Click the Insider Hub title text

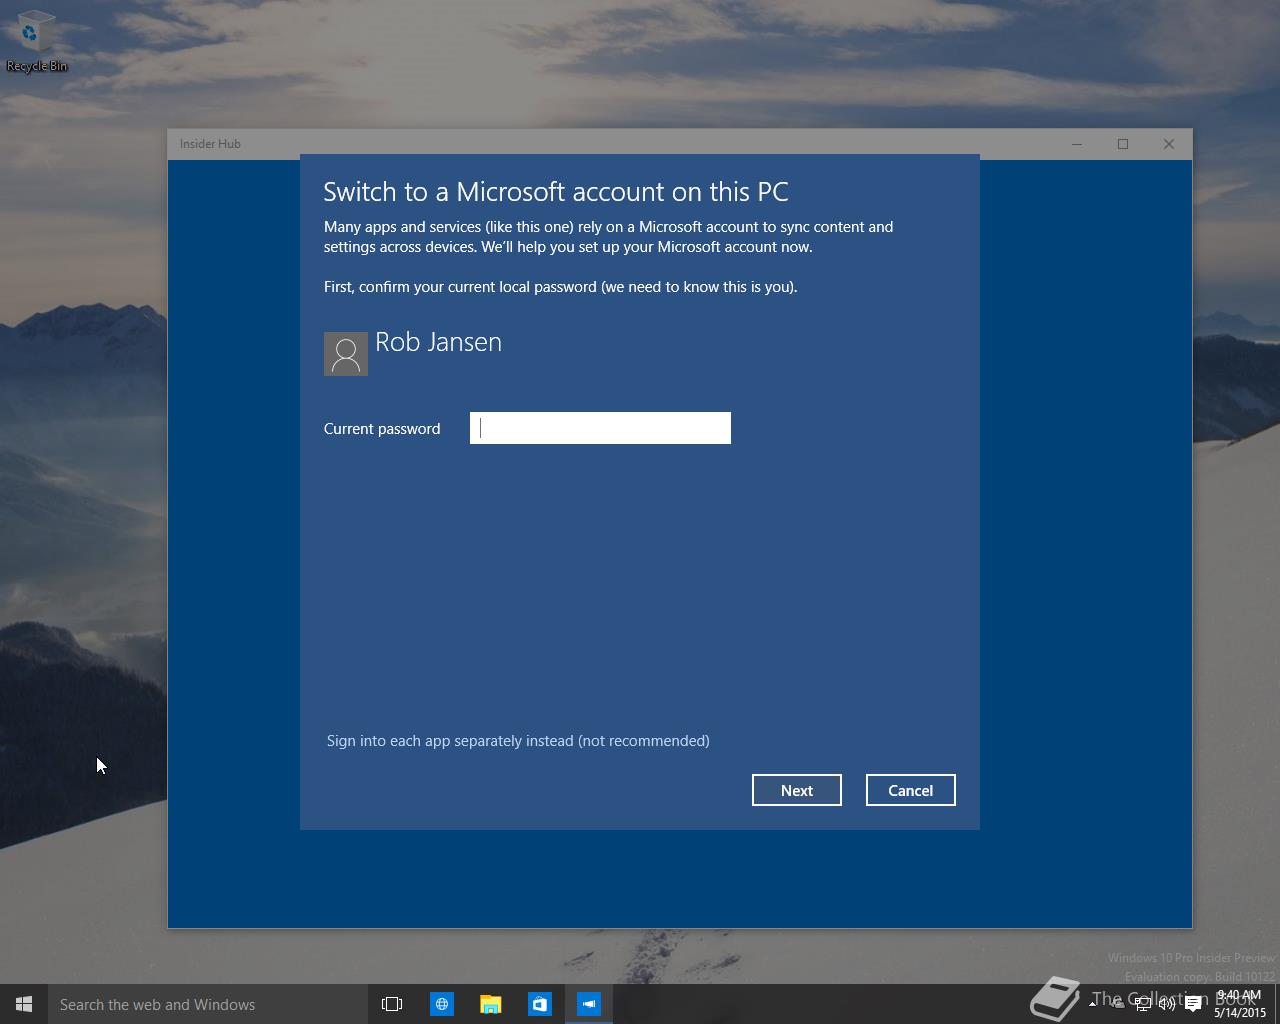(210, 144)
